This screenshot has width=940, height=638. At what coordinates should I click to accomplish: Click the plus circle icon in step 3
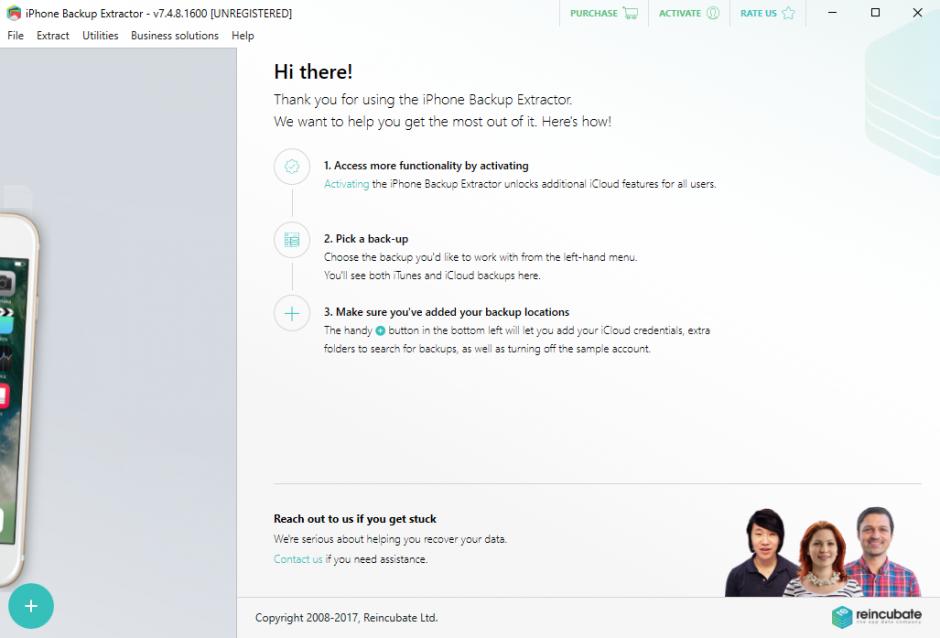292,313
